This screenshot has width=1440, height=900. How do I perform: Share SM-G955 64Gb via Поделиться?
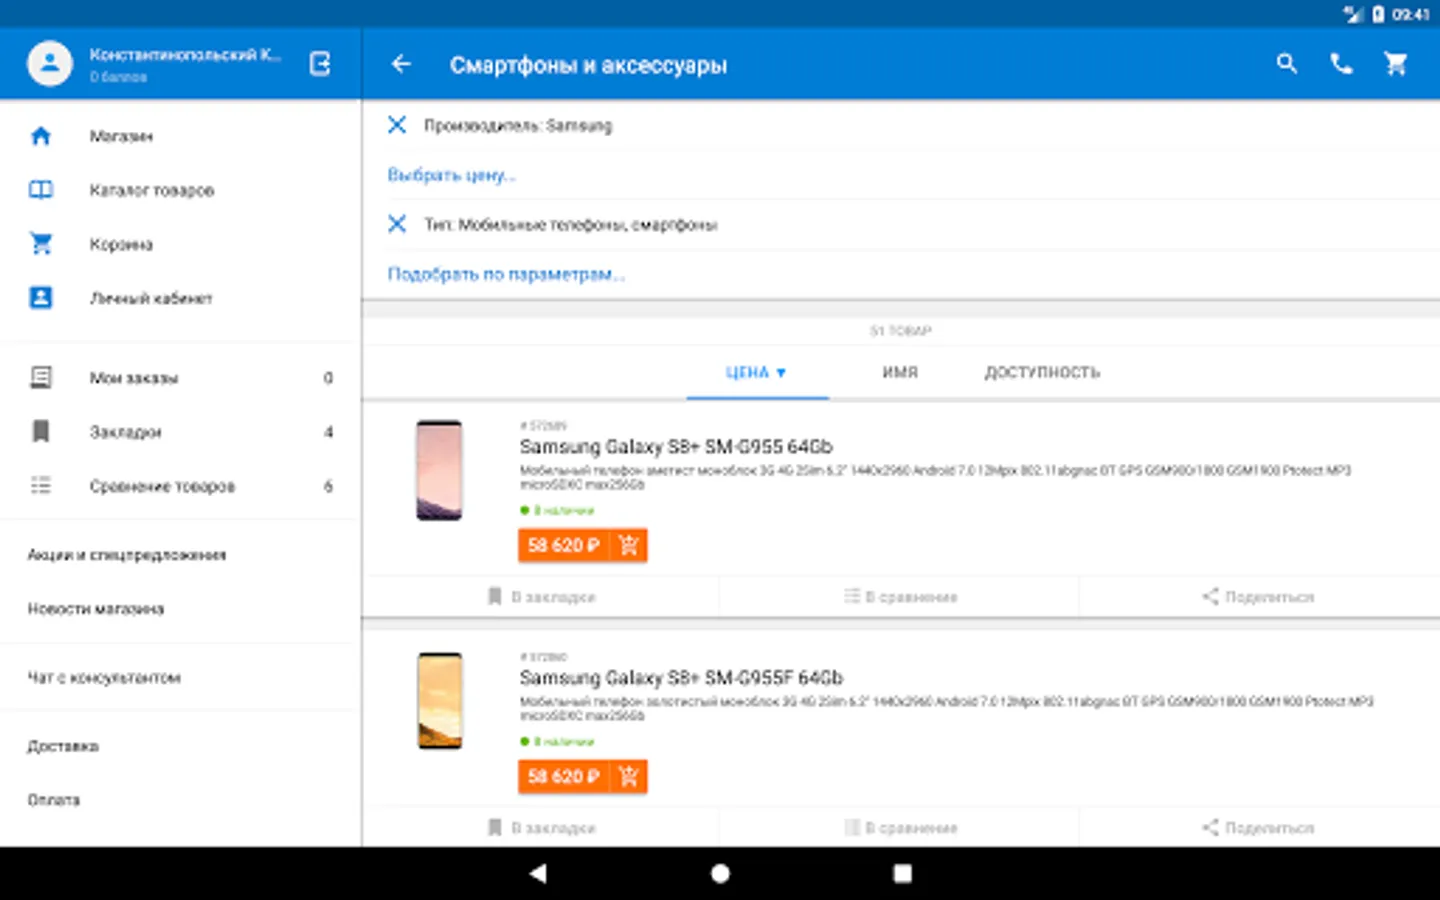click(1258, 597)
